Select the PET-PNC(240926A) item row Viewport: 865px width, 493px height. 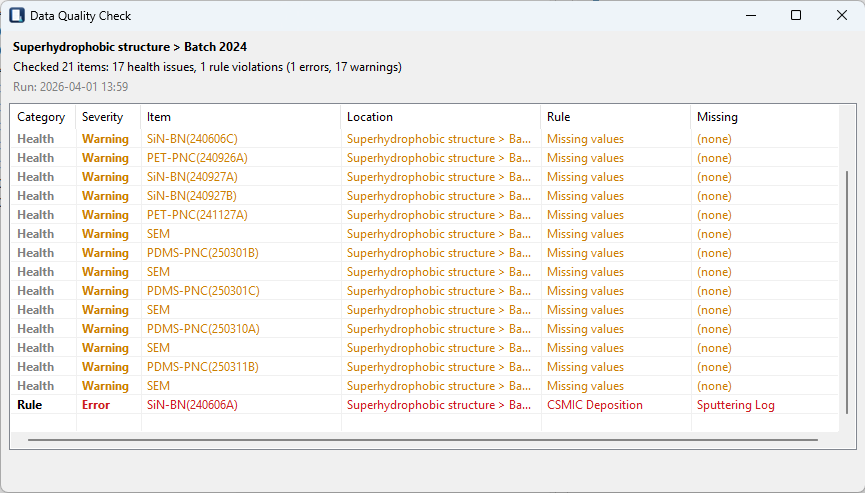pos(197,158)
